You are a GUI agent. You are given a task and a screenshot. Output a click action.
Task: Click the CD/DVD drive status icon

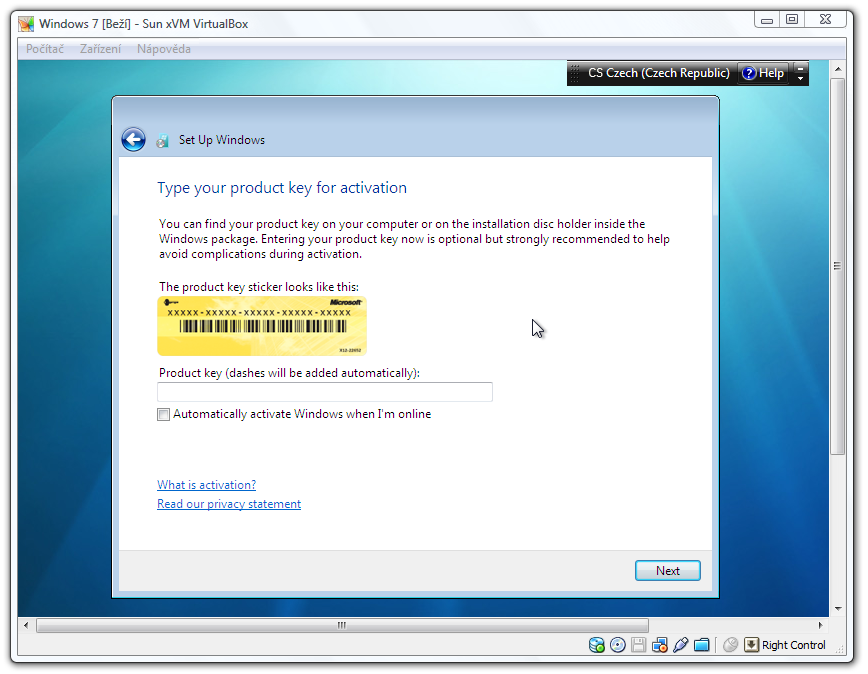tap(617, 645)
